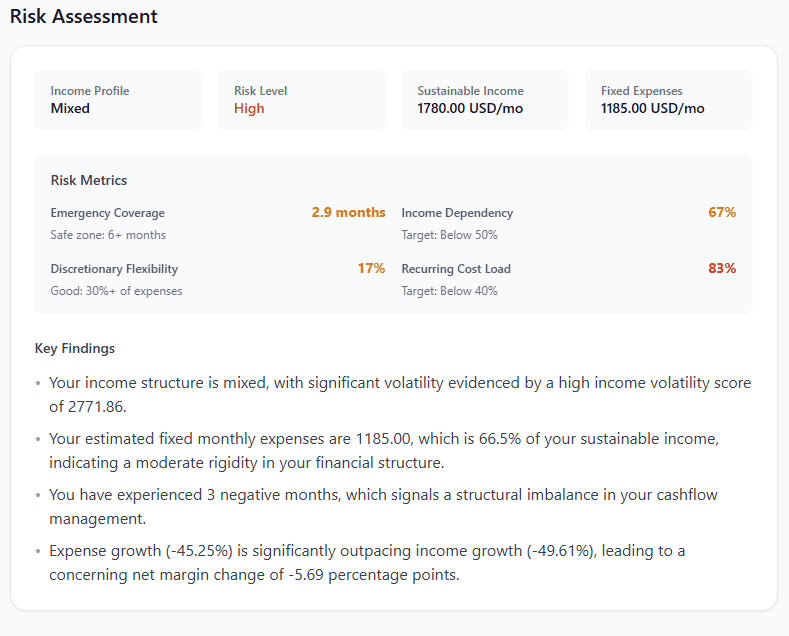789x636 pixels.
Task: Click the Safe zone 6+ months hint
Action: 108,235
